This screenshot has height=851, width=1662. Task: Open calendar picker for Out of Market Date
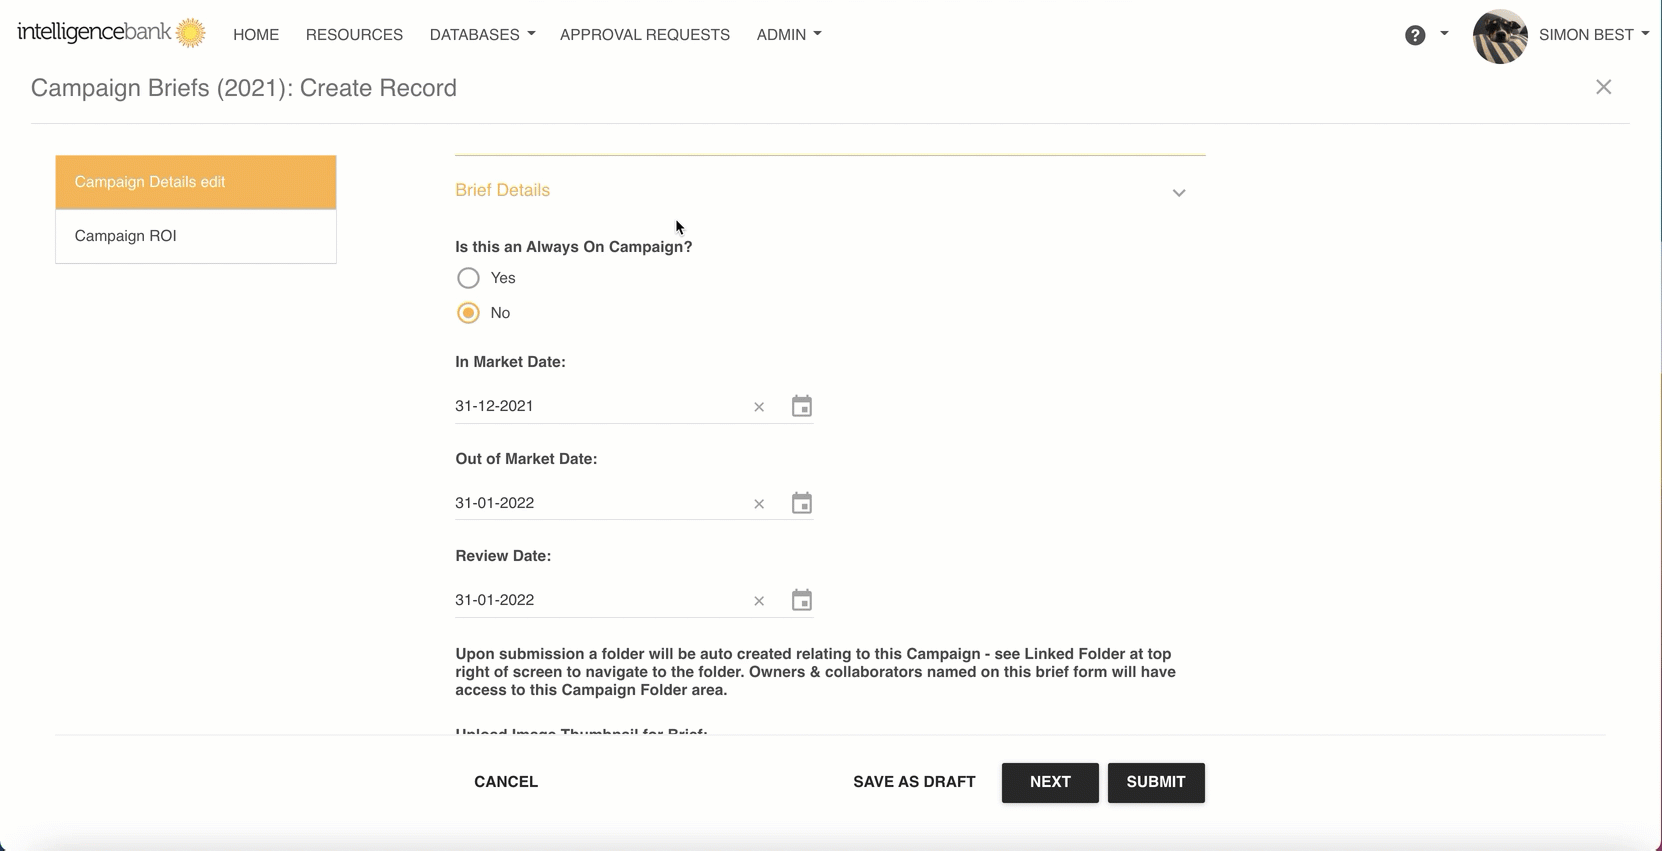click(x=802, y=503)
